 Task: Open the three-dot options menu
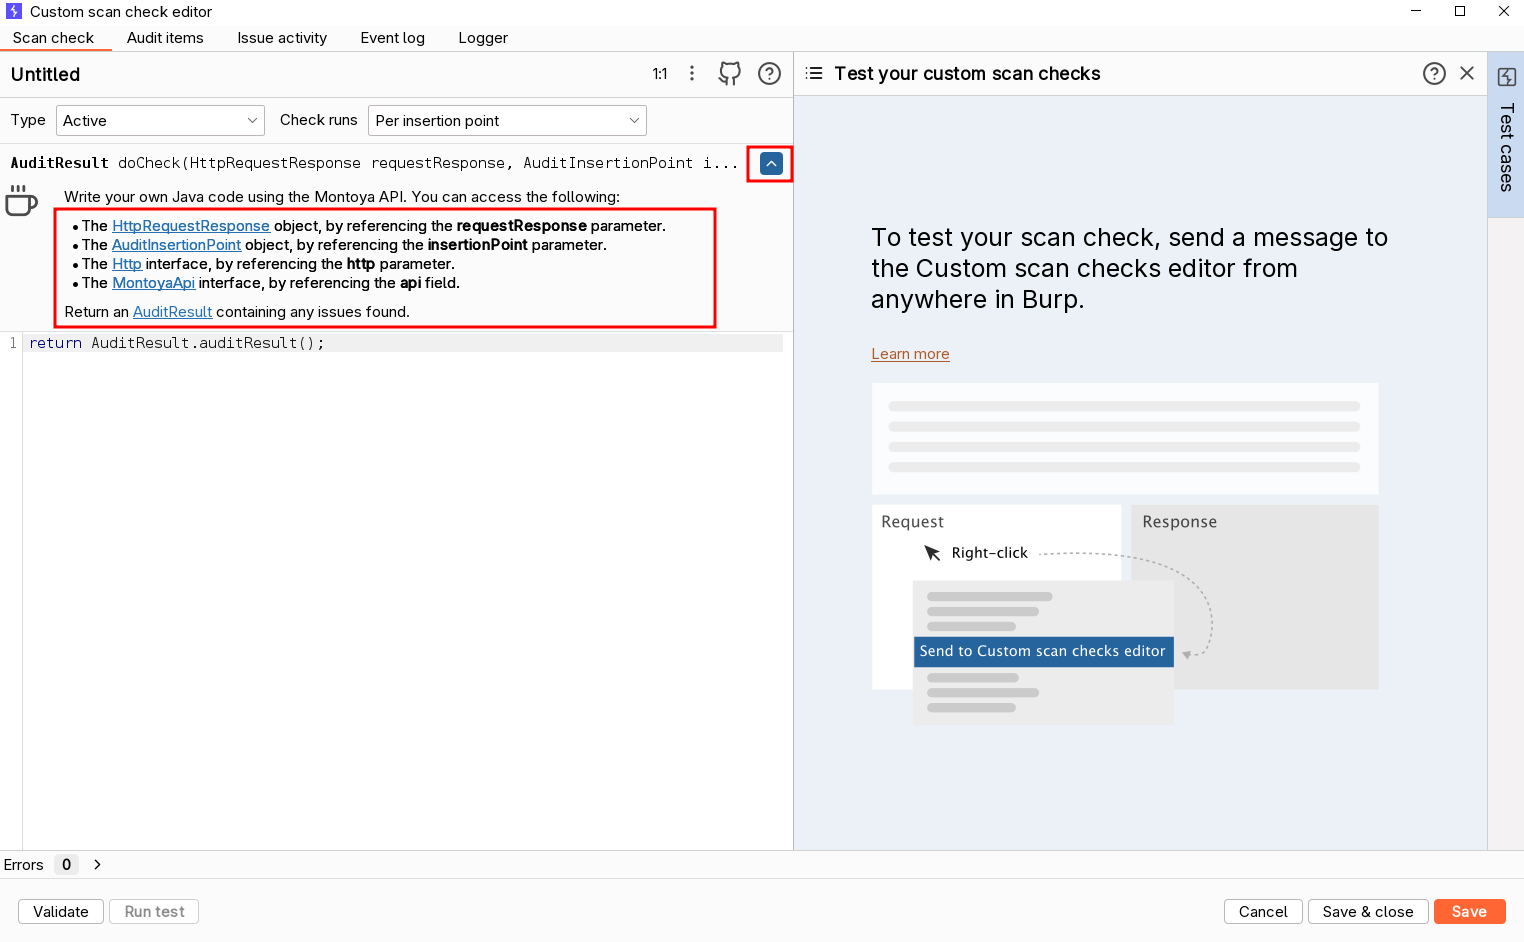[x=692, y=74]
